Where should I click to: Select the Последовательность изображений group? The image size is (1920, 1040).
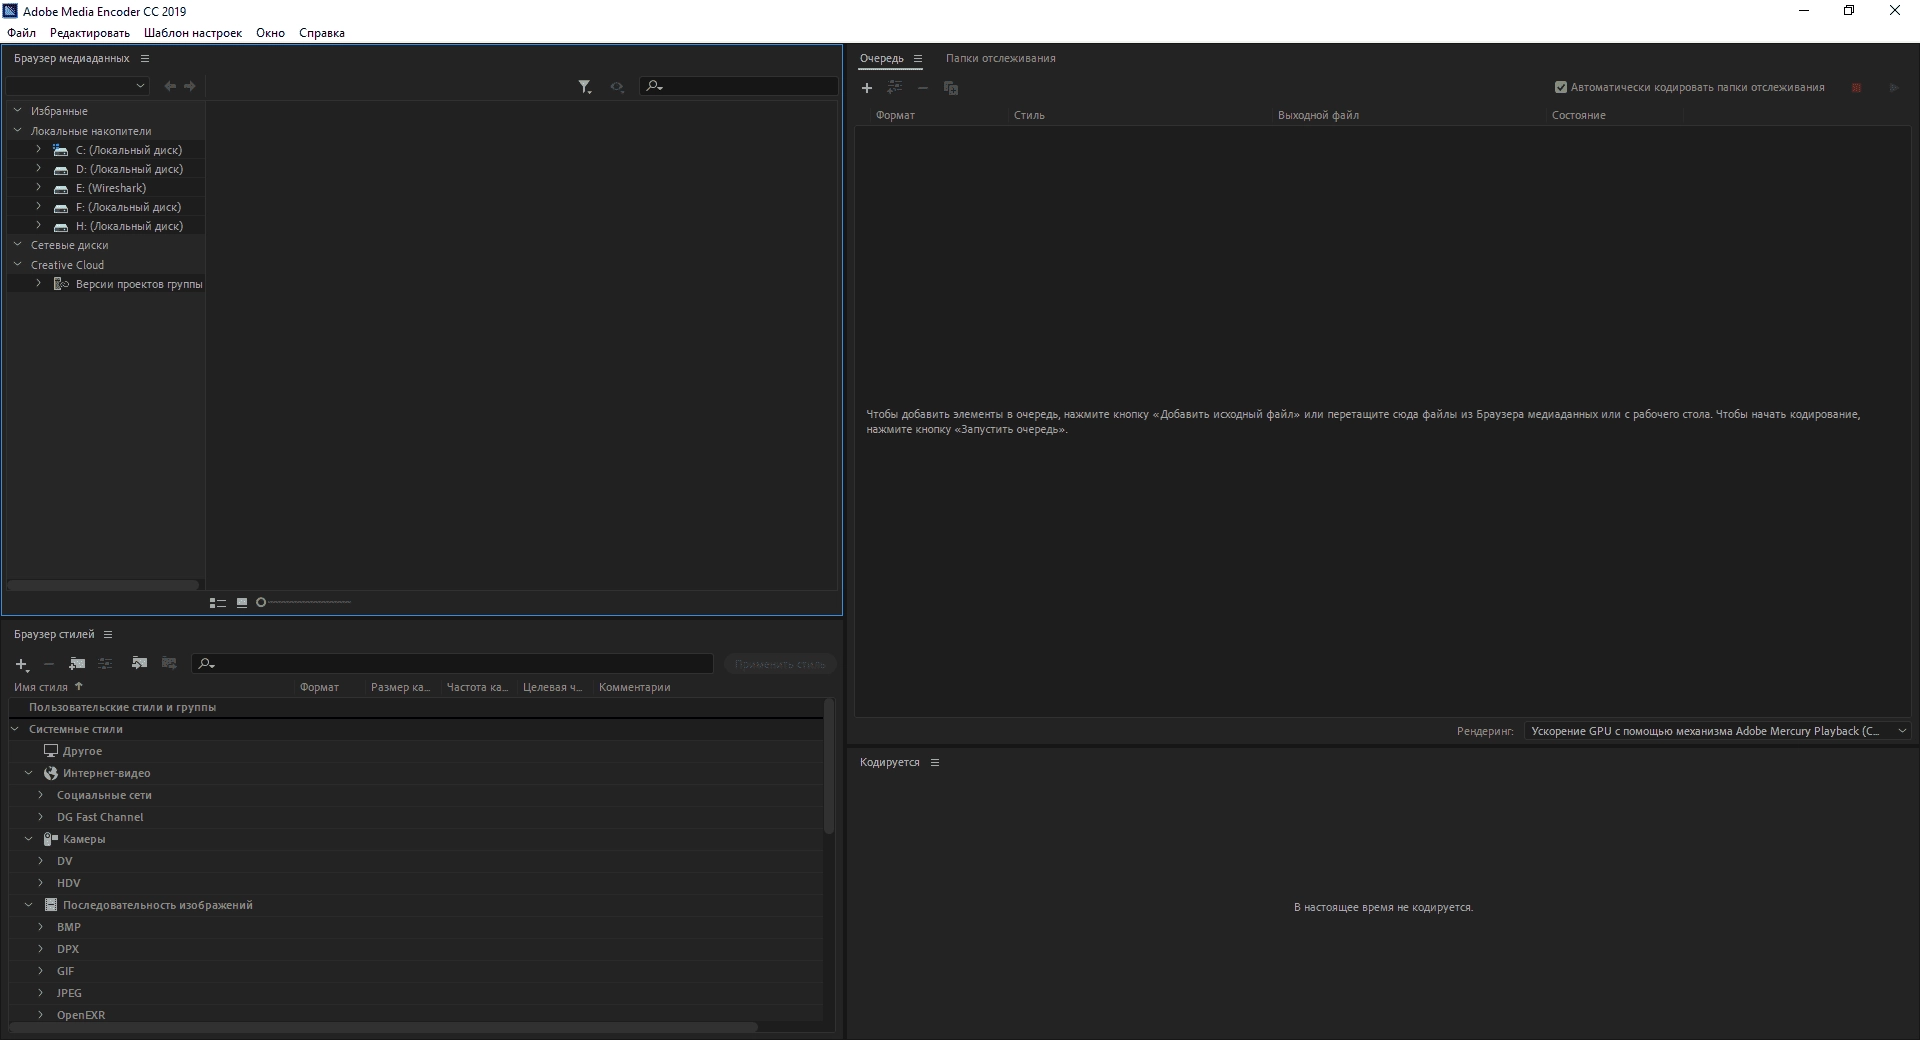[158, 906]
